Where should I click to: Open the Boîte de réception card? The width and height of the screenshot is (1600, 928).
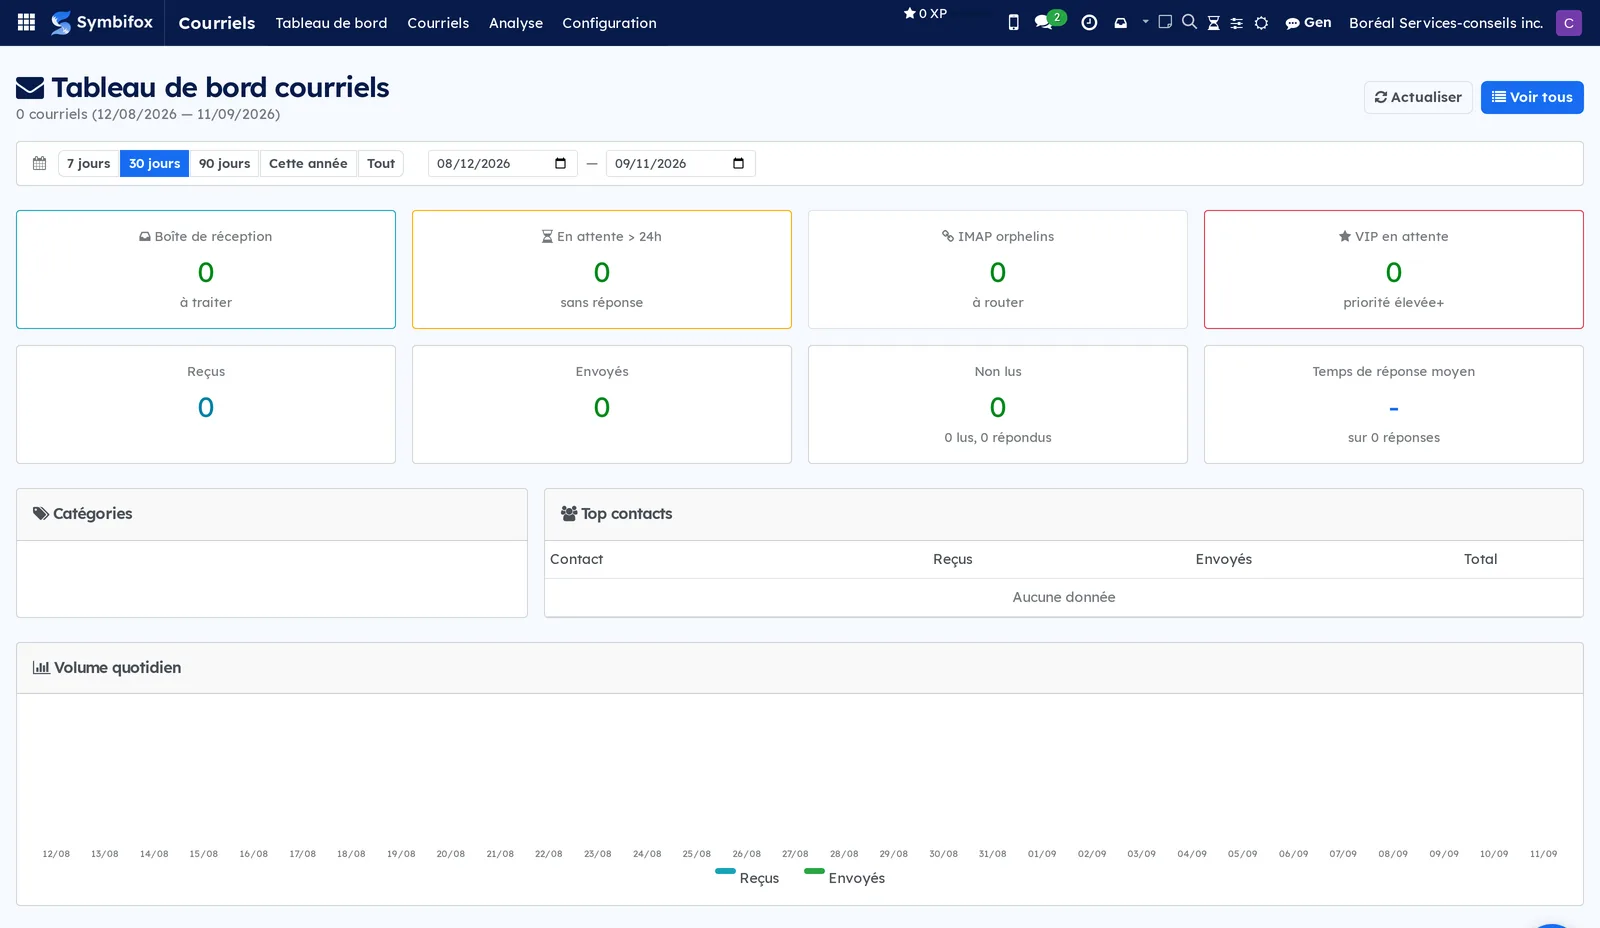tap(206, 269)
